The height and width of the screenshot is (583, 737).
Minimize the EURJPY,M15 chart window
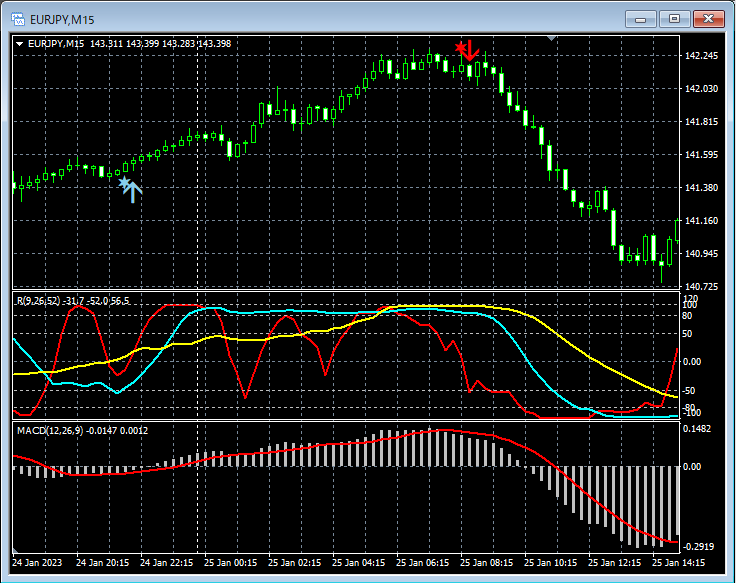click(x=640, y=19)
